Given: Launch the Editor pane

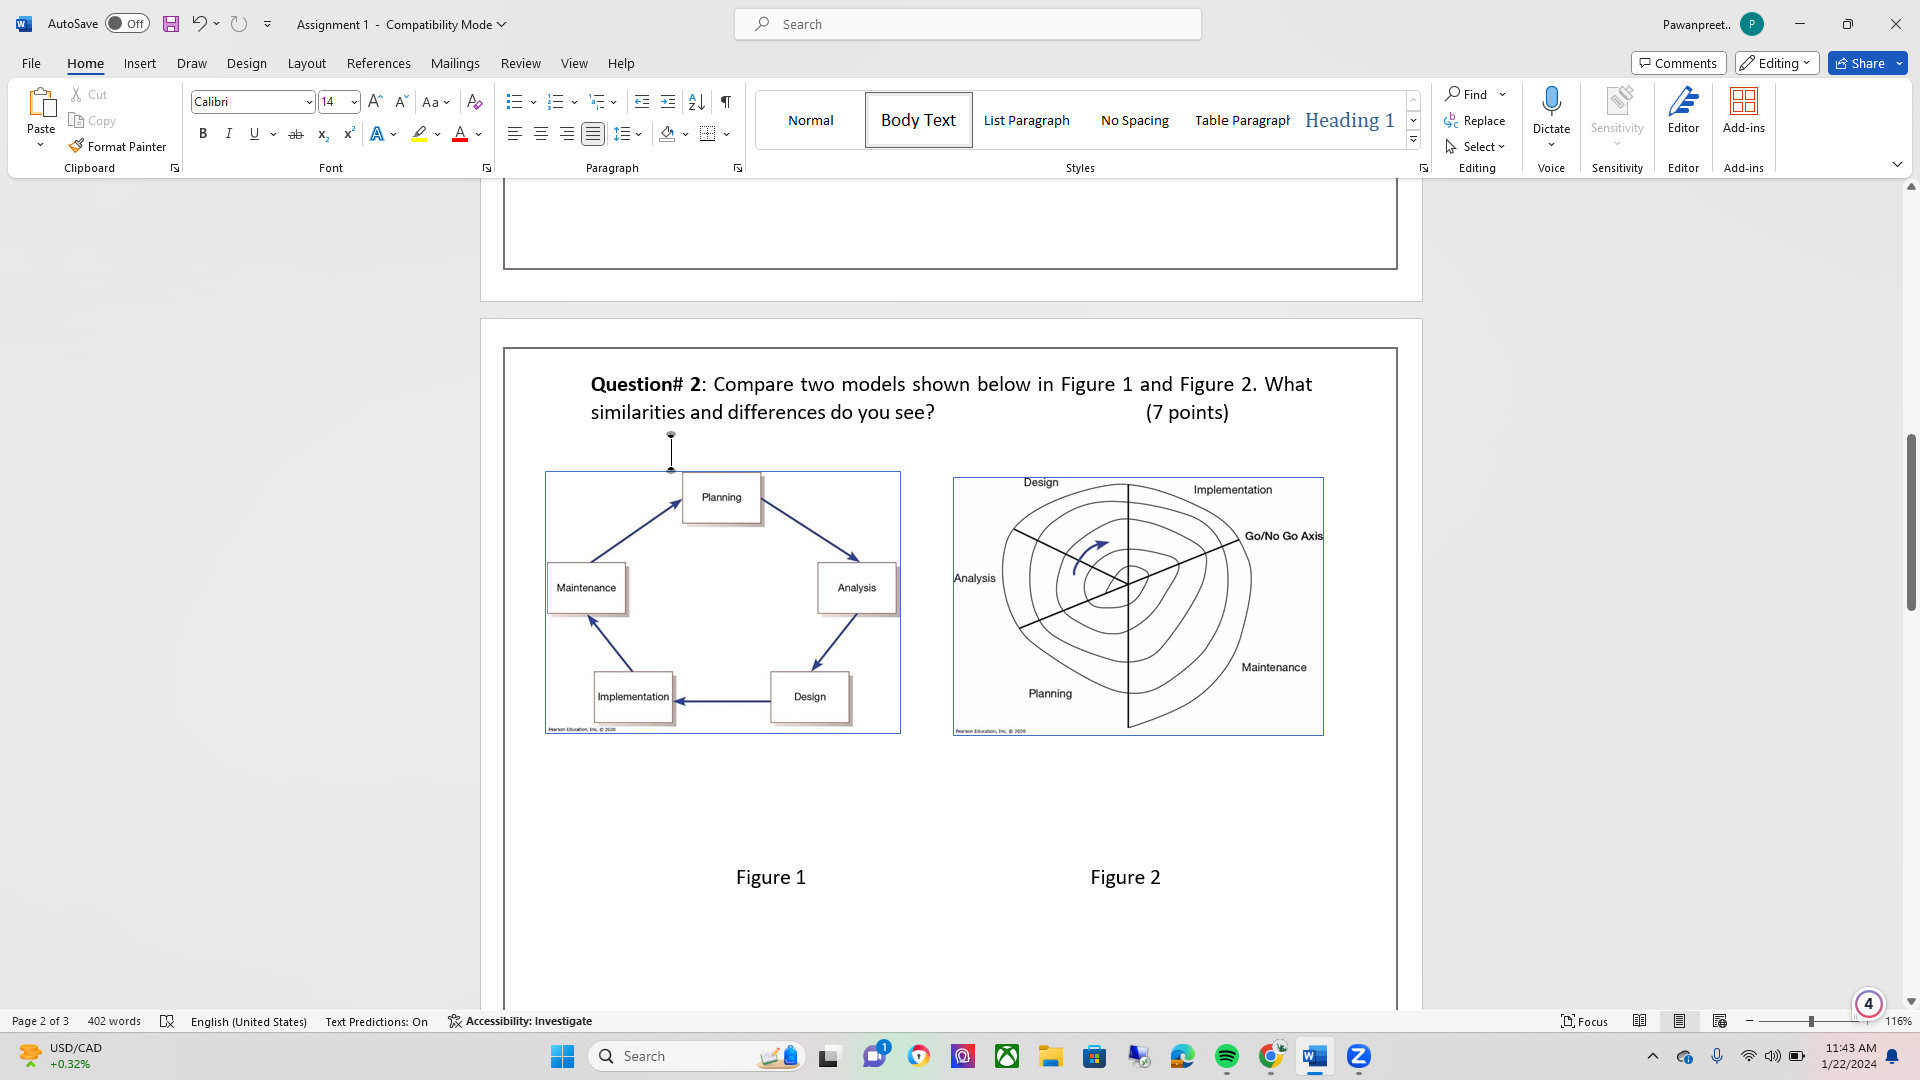Looking at the screenshot, I should 1683,113.
